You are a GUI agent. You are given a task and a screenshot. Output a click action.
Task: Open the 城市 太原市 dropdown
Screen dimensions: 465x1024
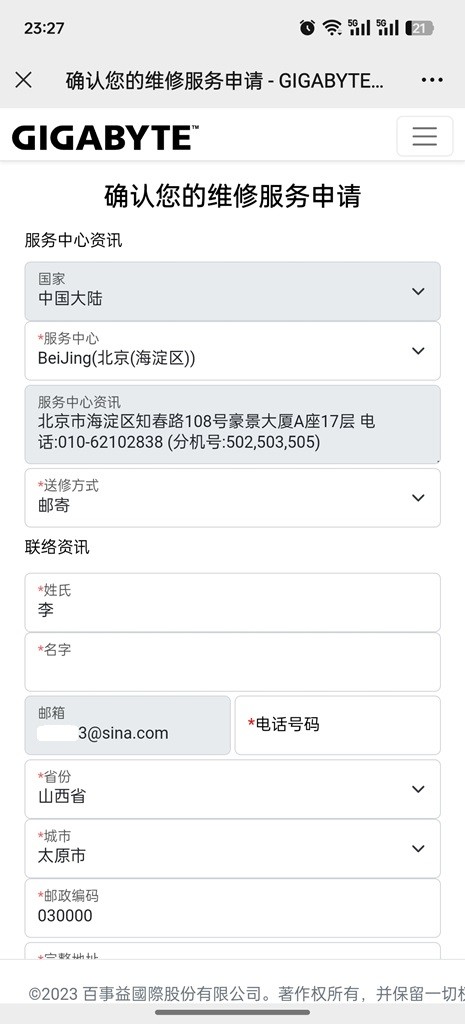pyautogui.click(x=232, y=848)
